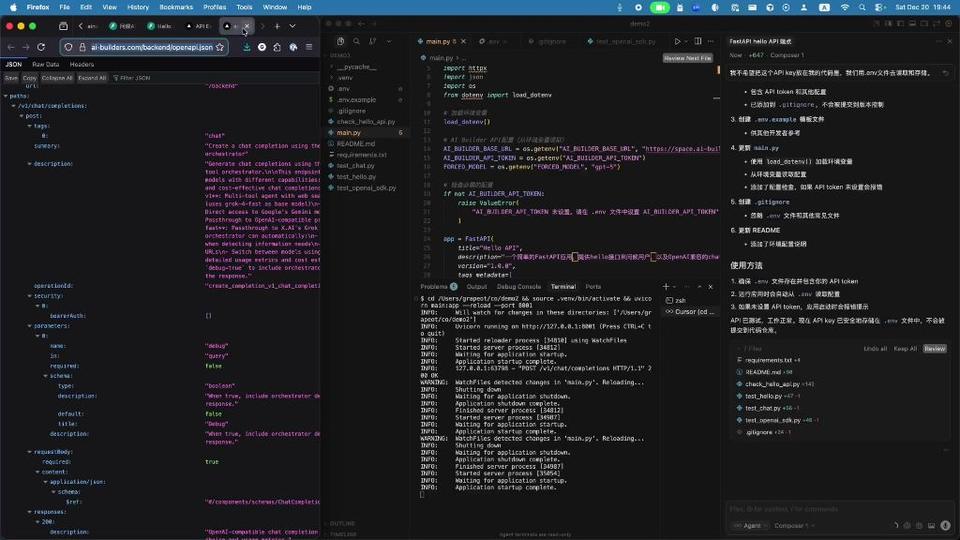Switch to the Raw Data tab
Image resolution: width=960 pixels, height=540 pixels.
click(45, 64)
